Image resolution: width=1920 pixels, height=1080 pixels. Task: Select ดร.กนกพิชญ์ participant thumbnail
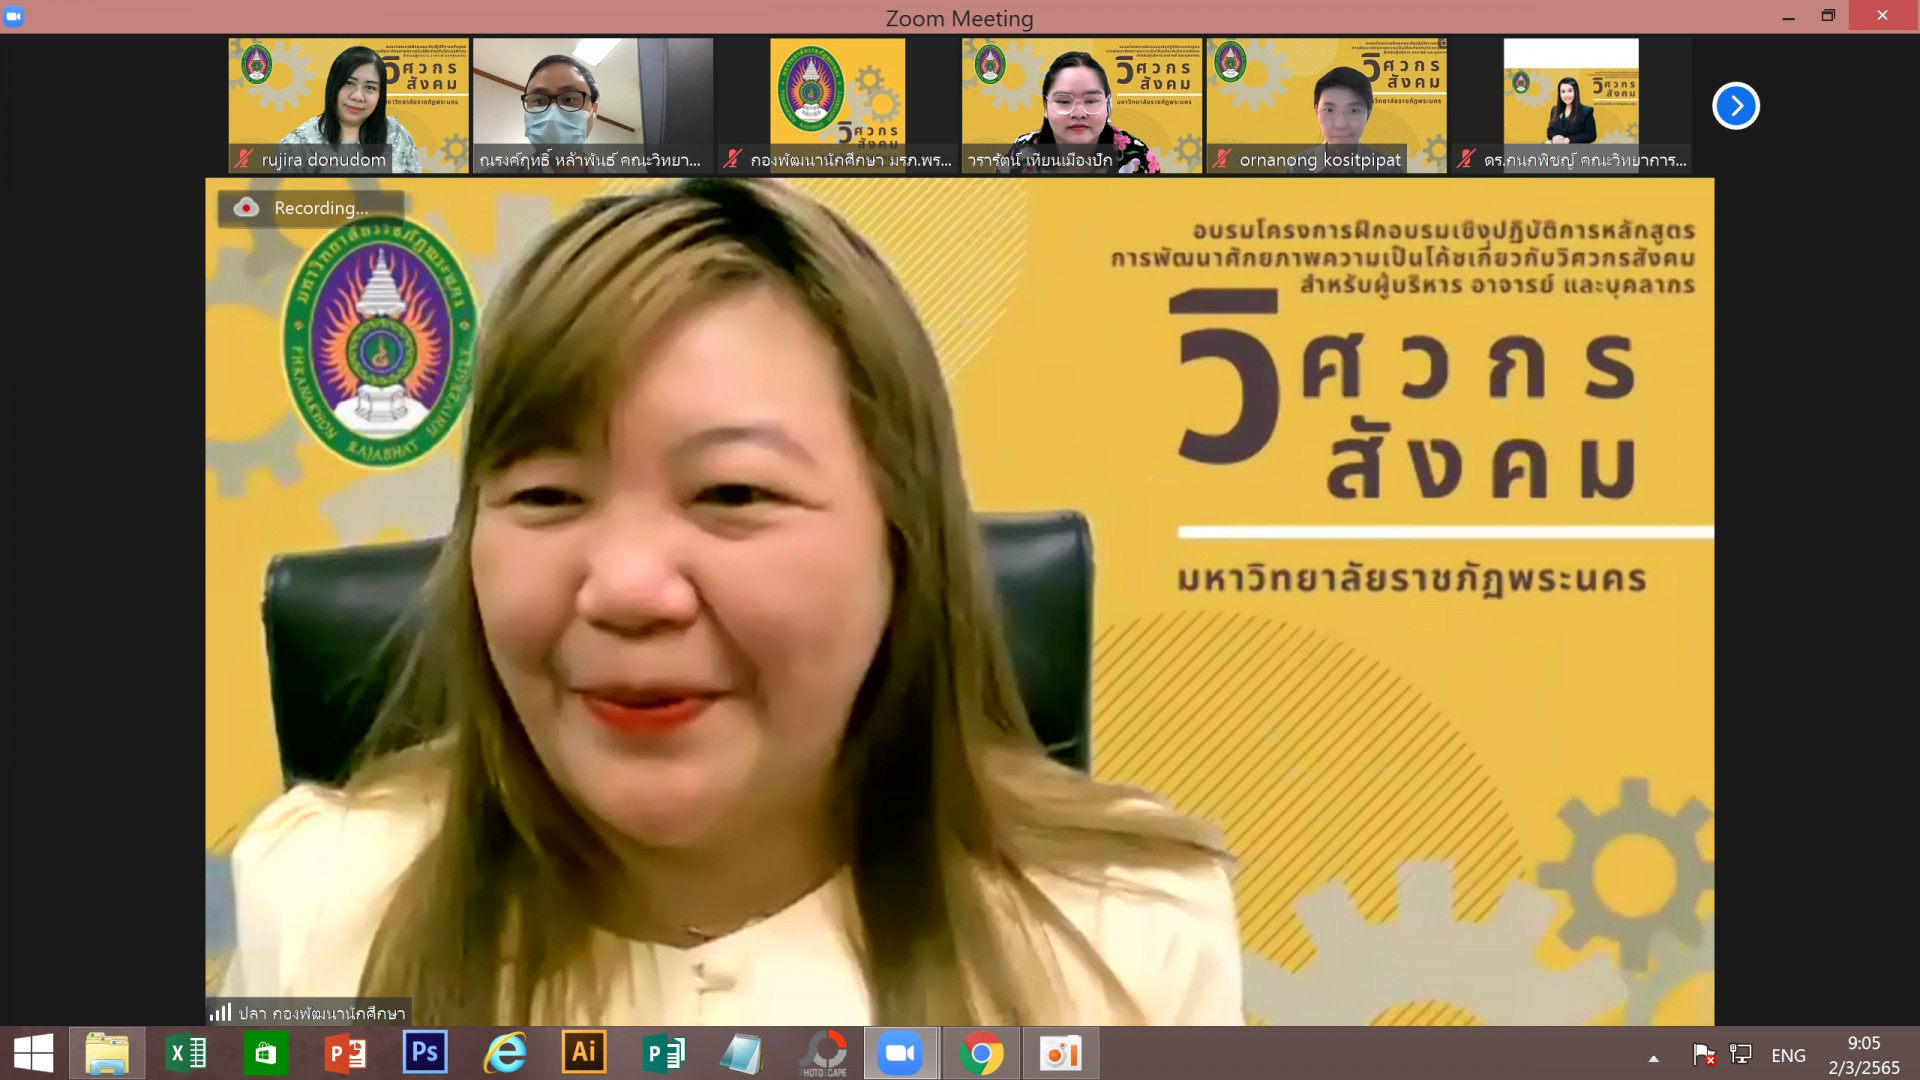pyautogui.click(x=1571, y=106)
